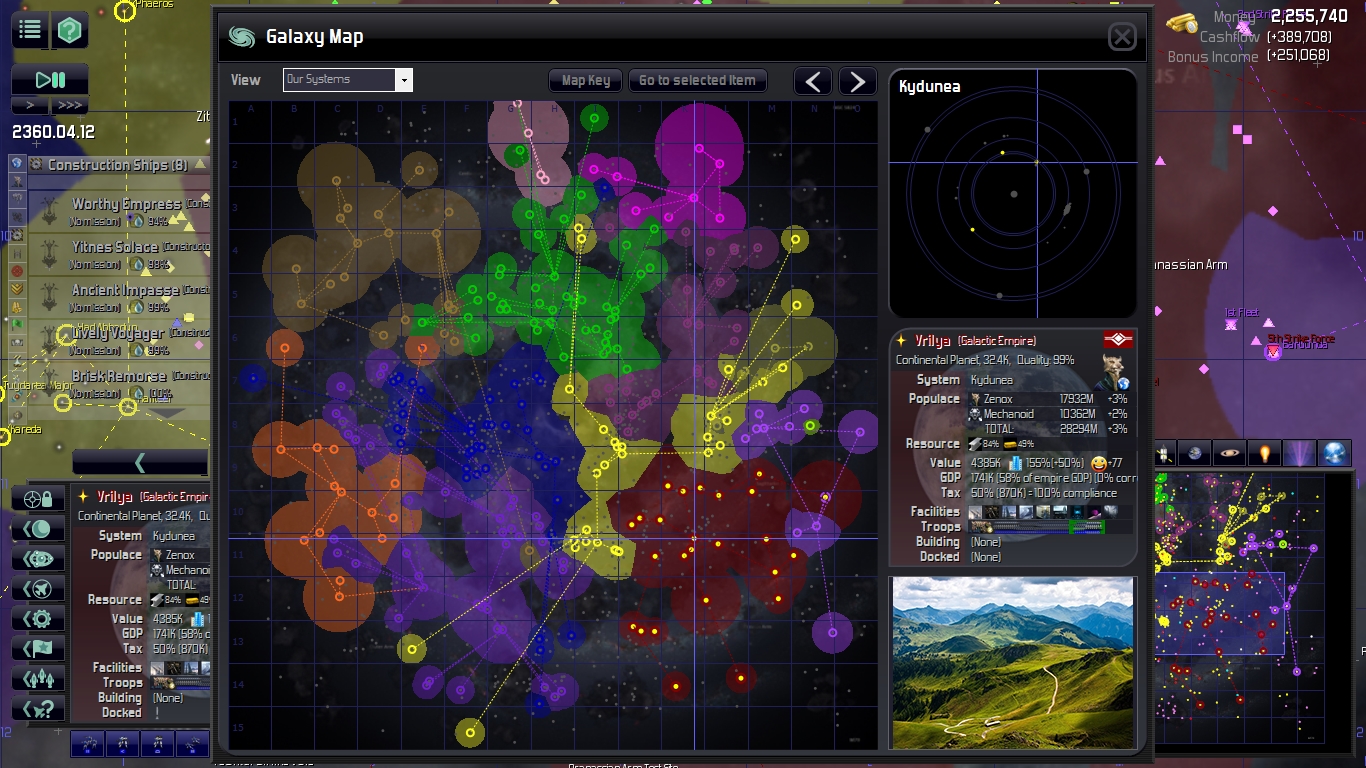Open the green help hexagon icon
This screenshot has width=1366, height=768.
coord(70,31)
